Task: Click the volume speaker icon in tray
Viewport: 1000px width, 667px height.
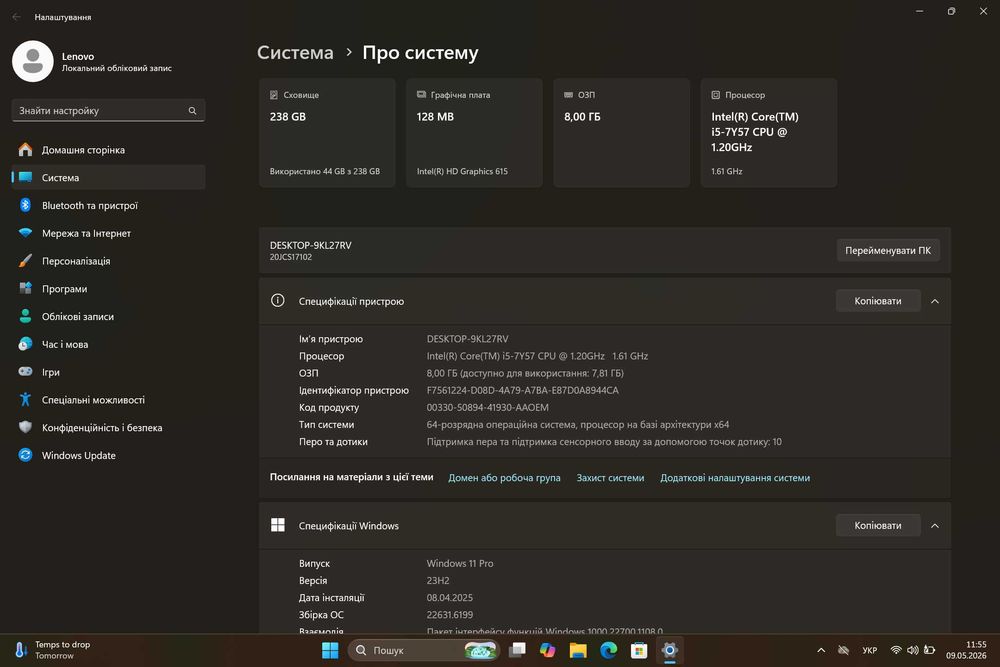Action: [913, 650]
